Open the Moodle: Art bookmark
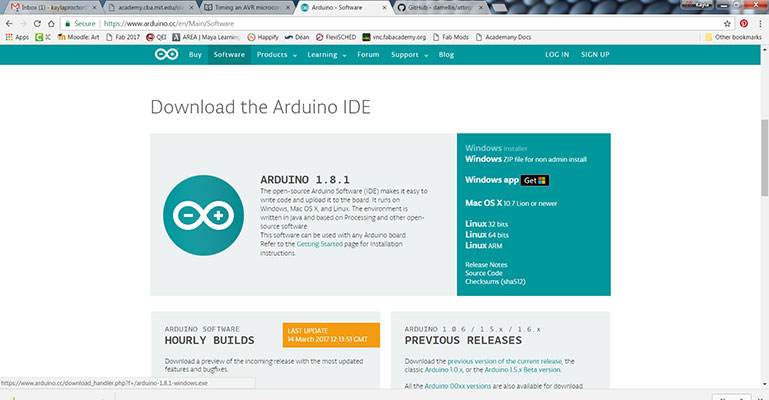 (x=78, y=37)
